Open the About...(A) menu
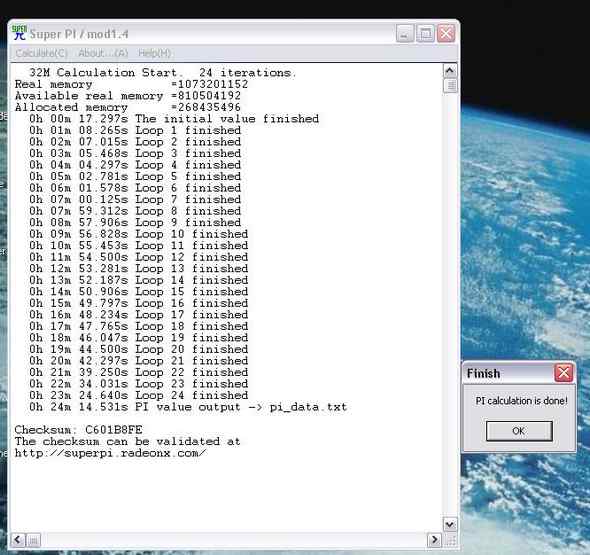 tap(103, 53)
